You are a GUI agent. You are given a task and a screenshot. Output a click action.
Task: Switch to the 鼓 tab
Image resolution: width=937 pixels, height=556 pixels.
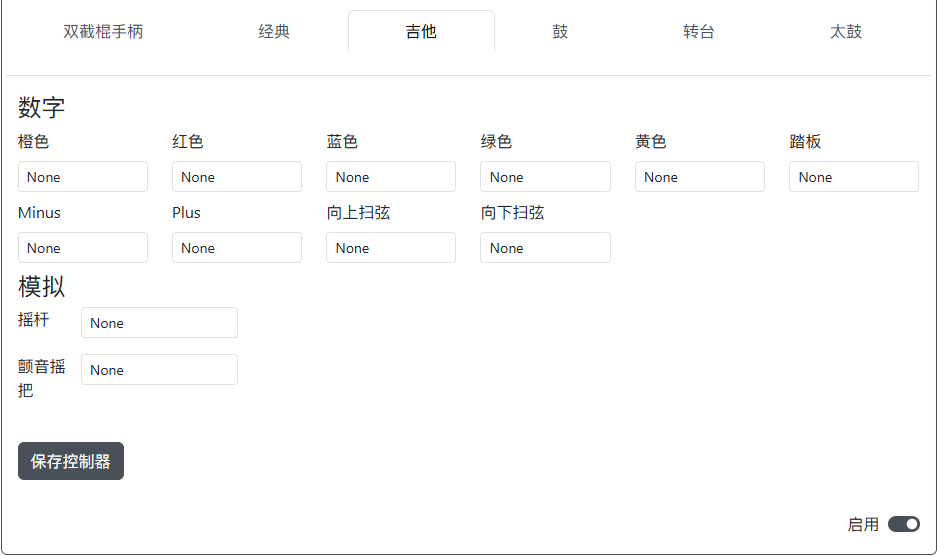click(560, 32)
